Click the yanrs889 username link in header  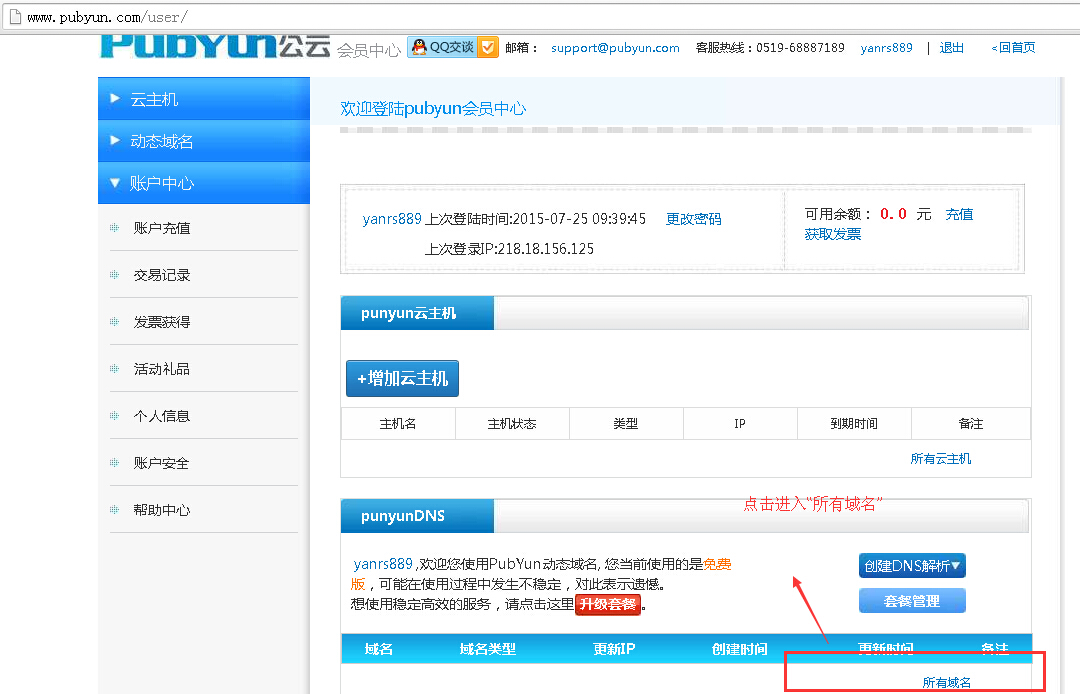click(886, 48)
